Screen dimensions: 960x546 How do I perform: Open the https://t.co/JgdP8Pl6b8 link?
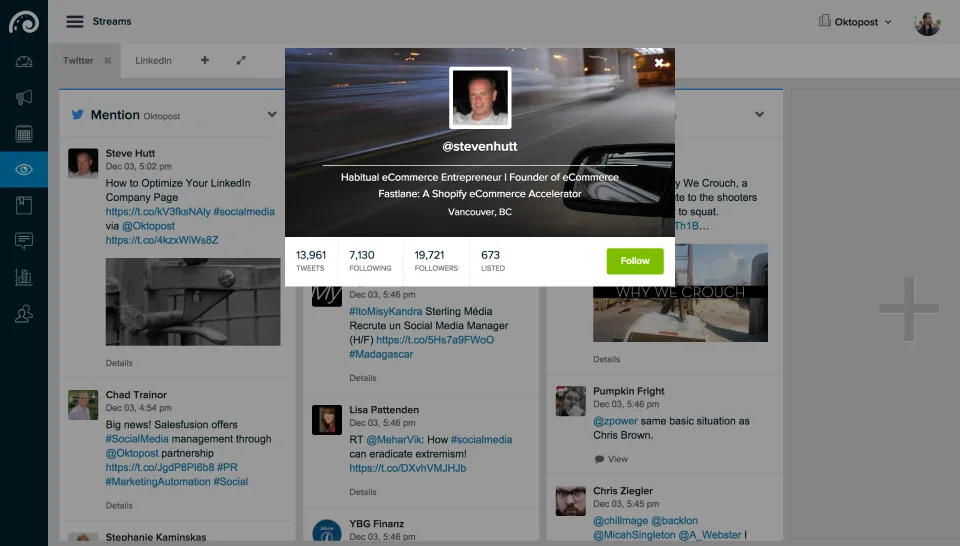[x=160, y=468]
